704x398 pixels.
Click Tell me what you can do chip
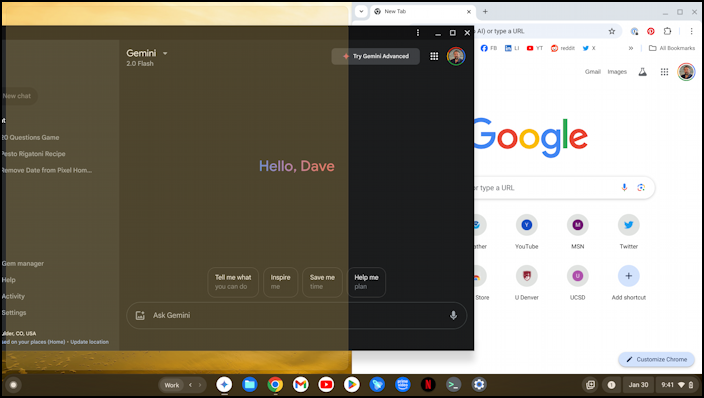pyautogui.click(x=233, y=282)
